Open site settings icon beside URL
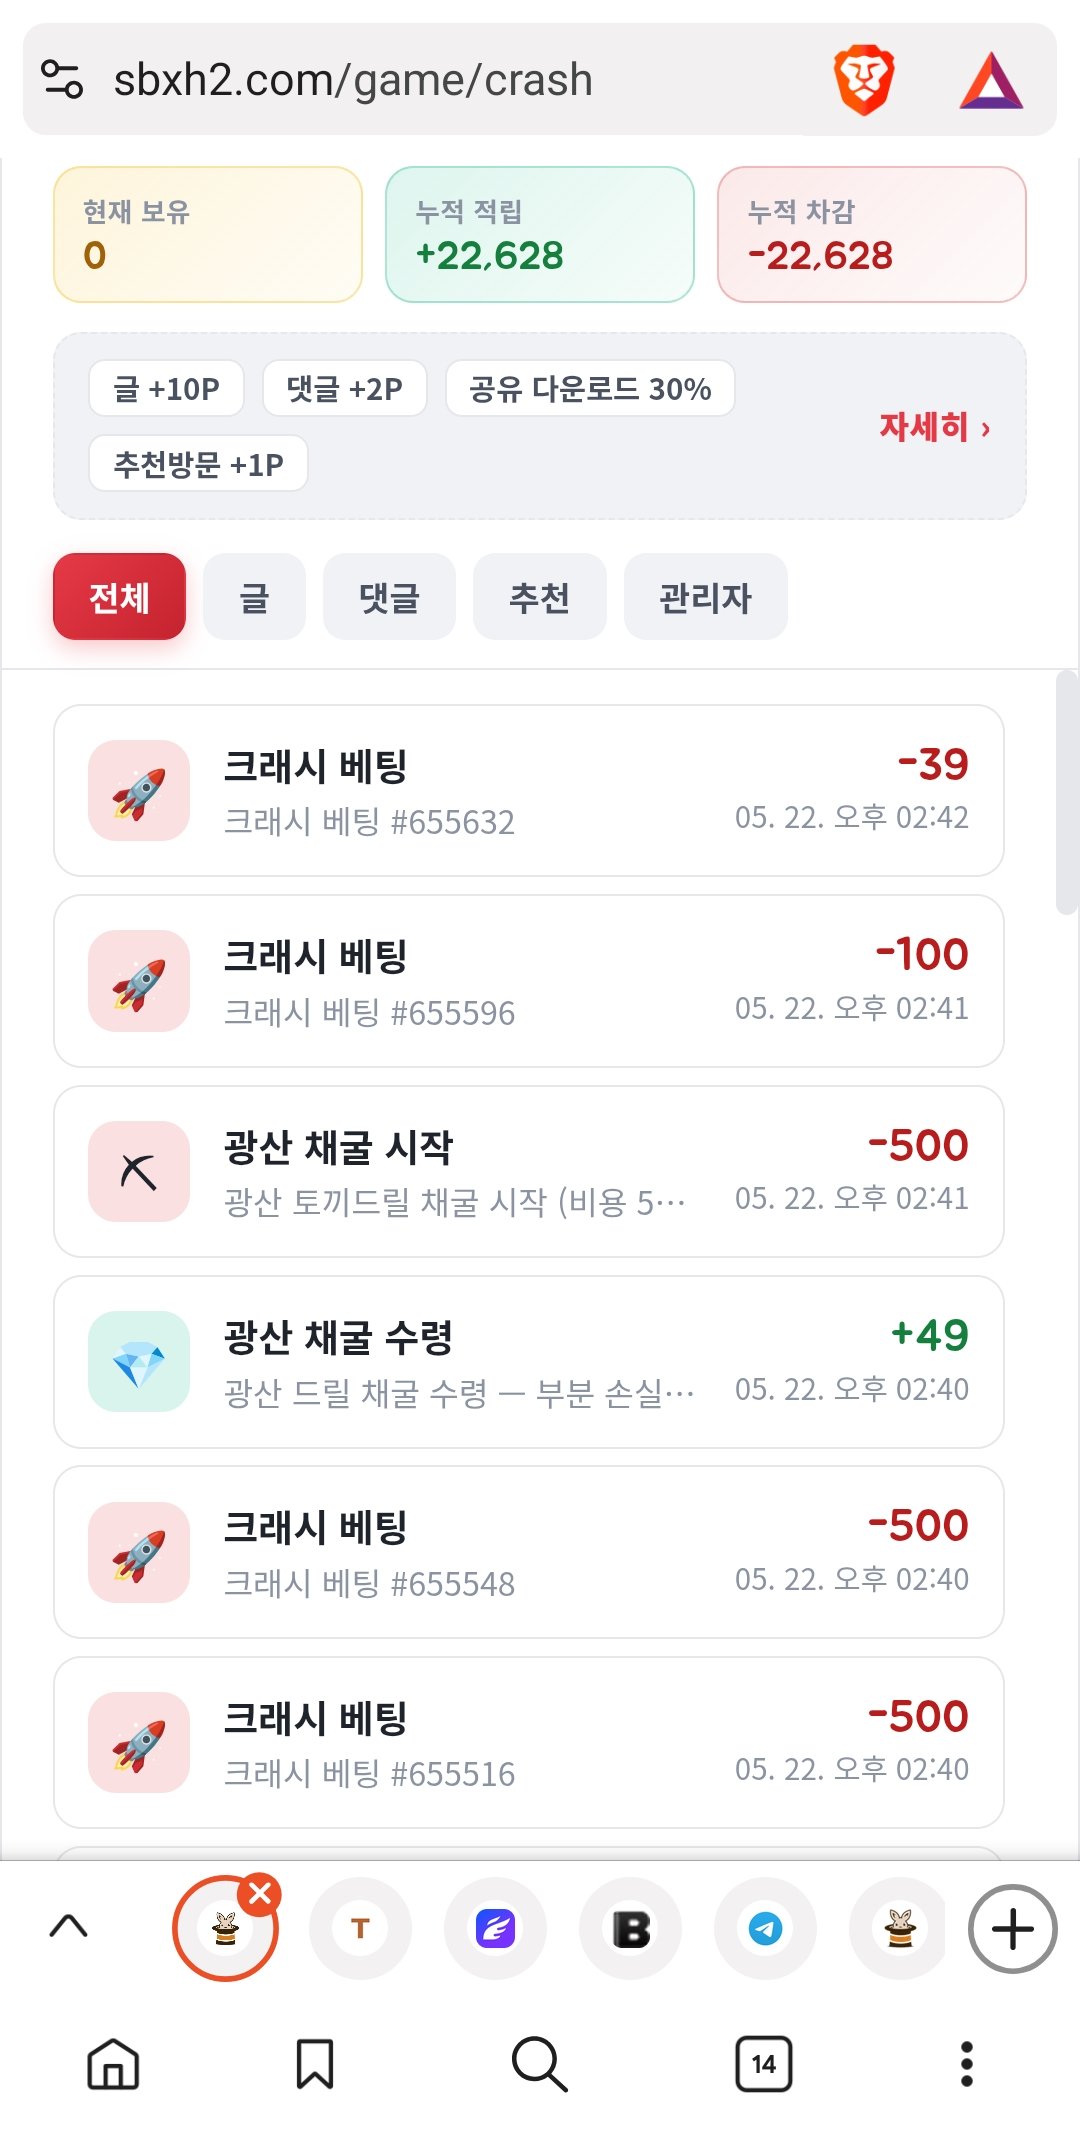Viewport: 1080px width, 2131px height. point(62,79)
